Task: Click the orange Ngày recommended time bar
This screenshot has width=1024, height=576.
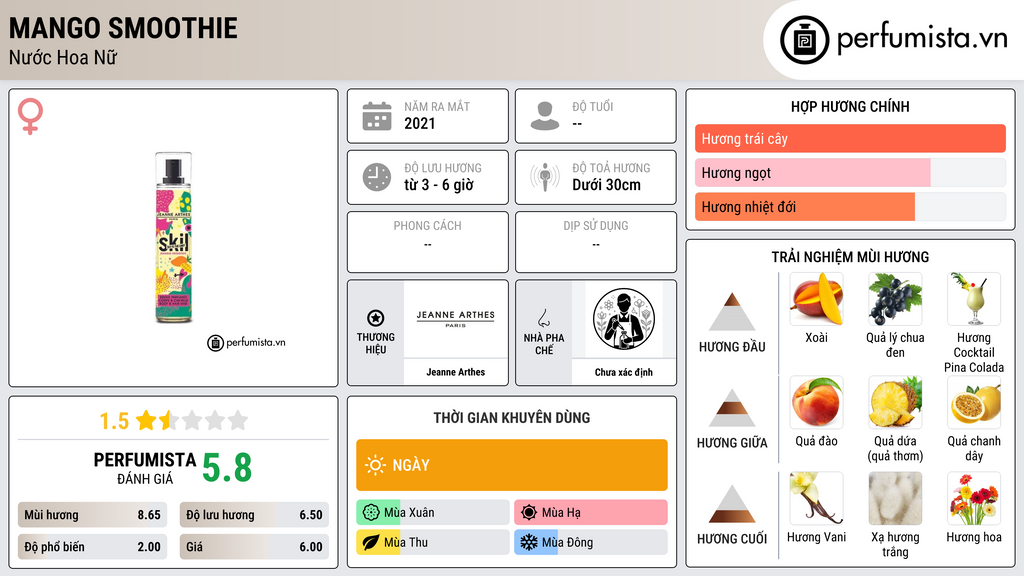Action: 512,465
